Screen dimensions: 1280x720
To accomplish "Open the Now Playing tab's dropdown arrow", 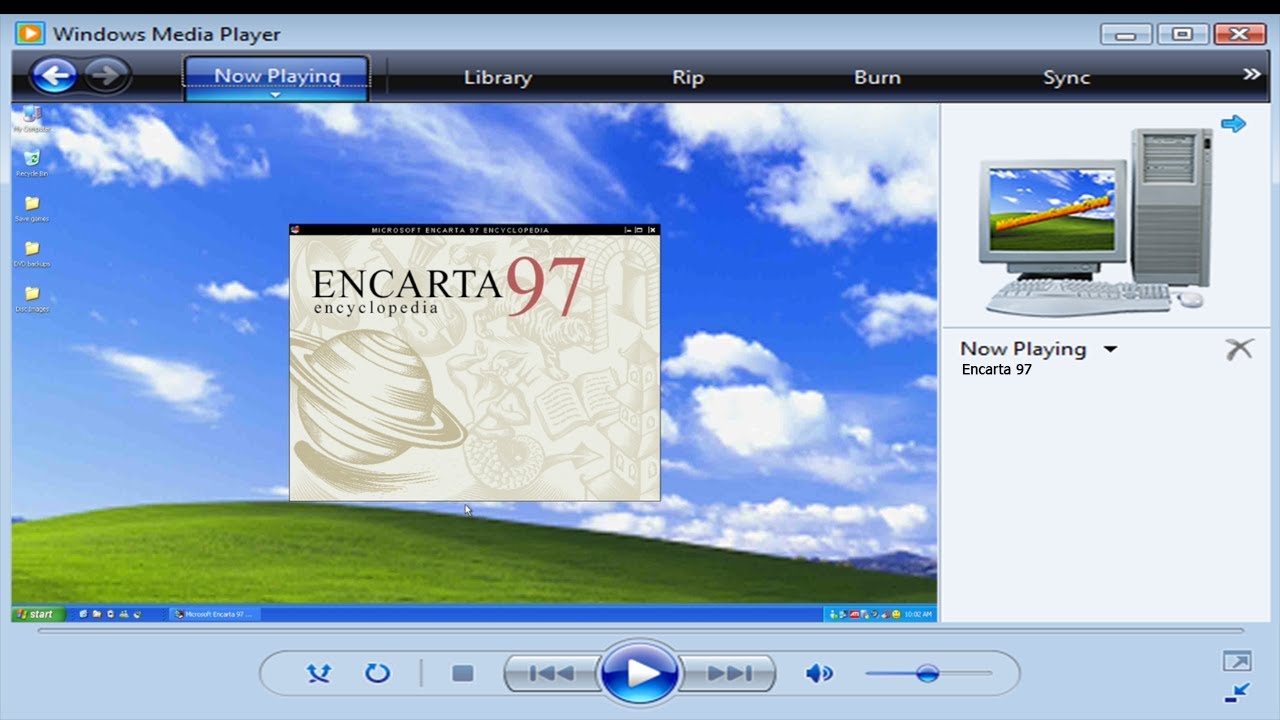I will [277, 96].
